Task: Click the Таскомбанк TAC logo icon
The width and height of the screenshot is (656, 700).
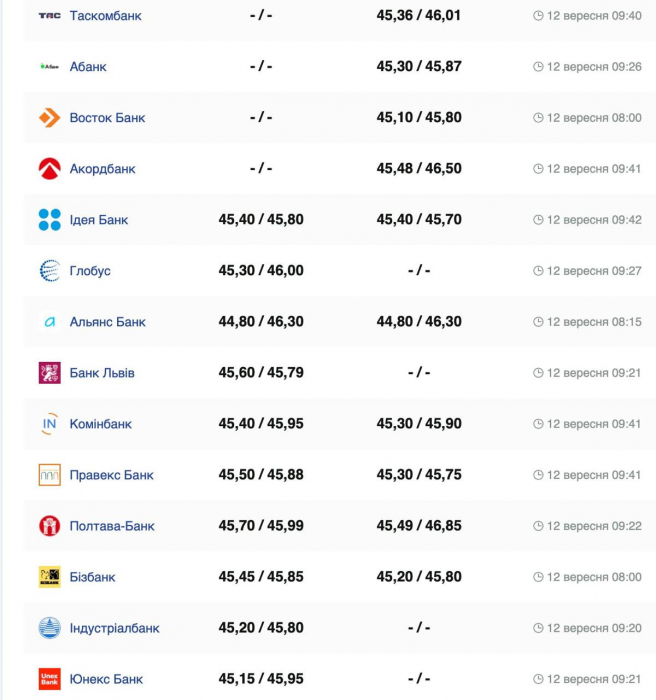Action: [x=50, y=16]
